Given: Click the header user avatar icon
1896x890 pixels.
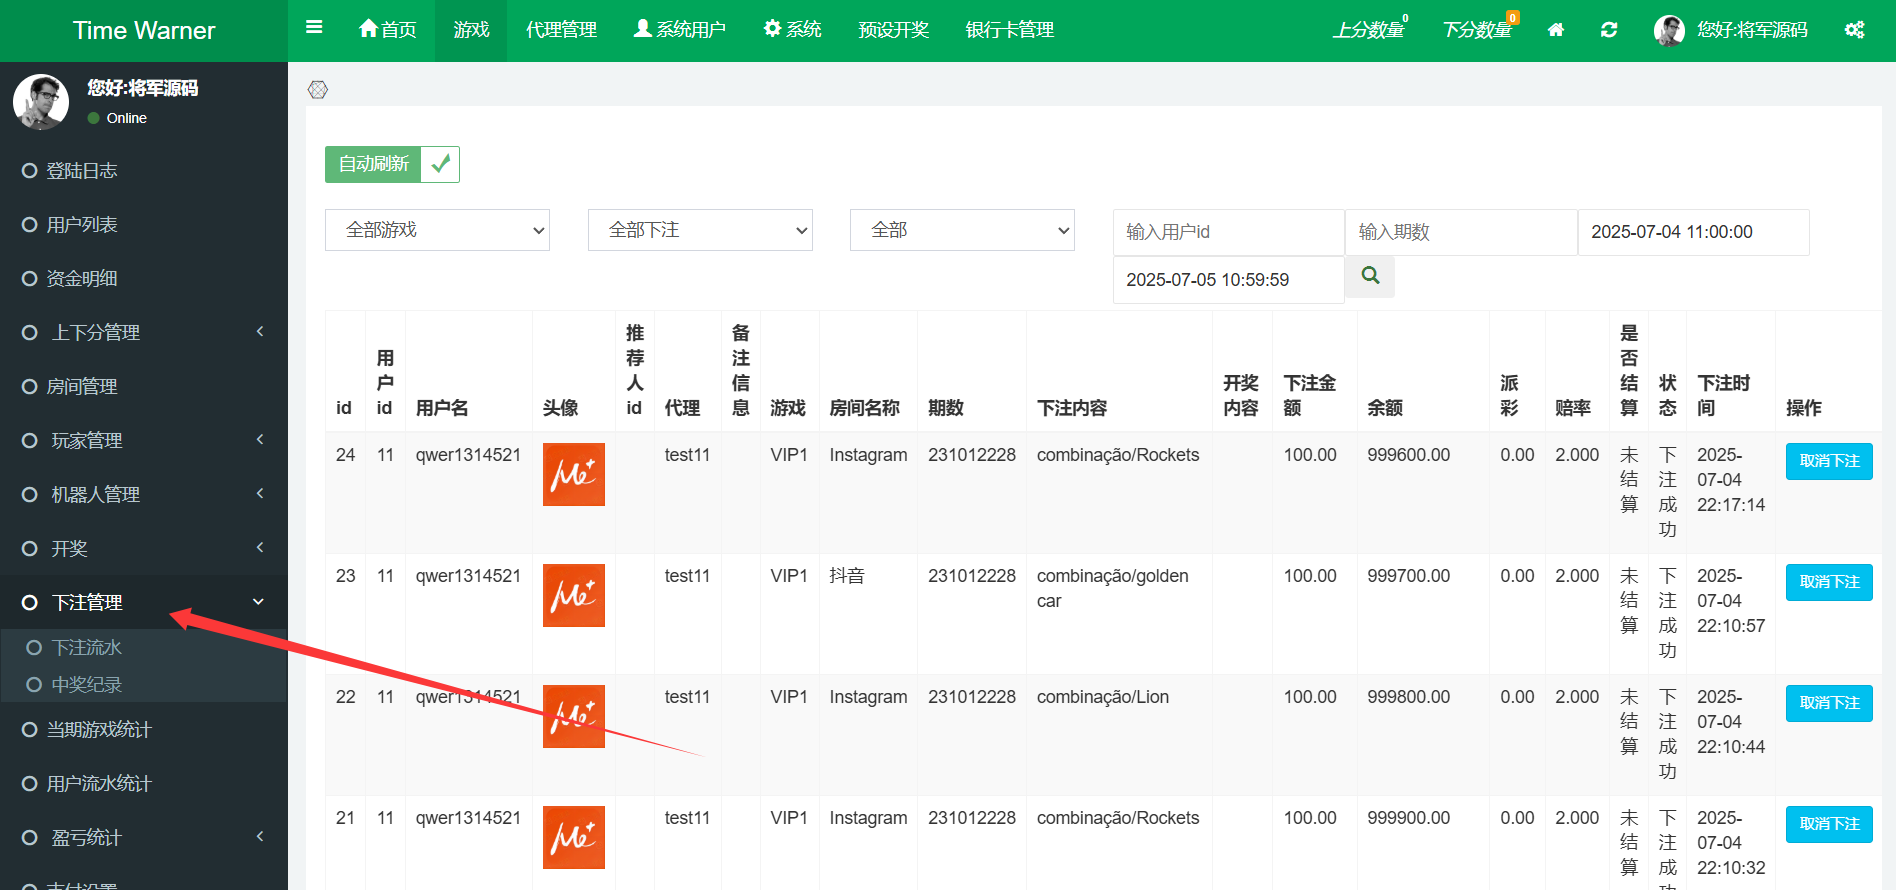Looking at the screenshot, I should (1669, 30).
